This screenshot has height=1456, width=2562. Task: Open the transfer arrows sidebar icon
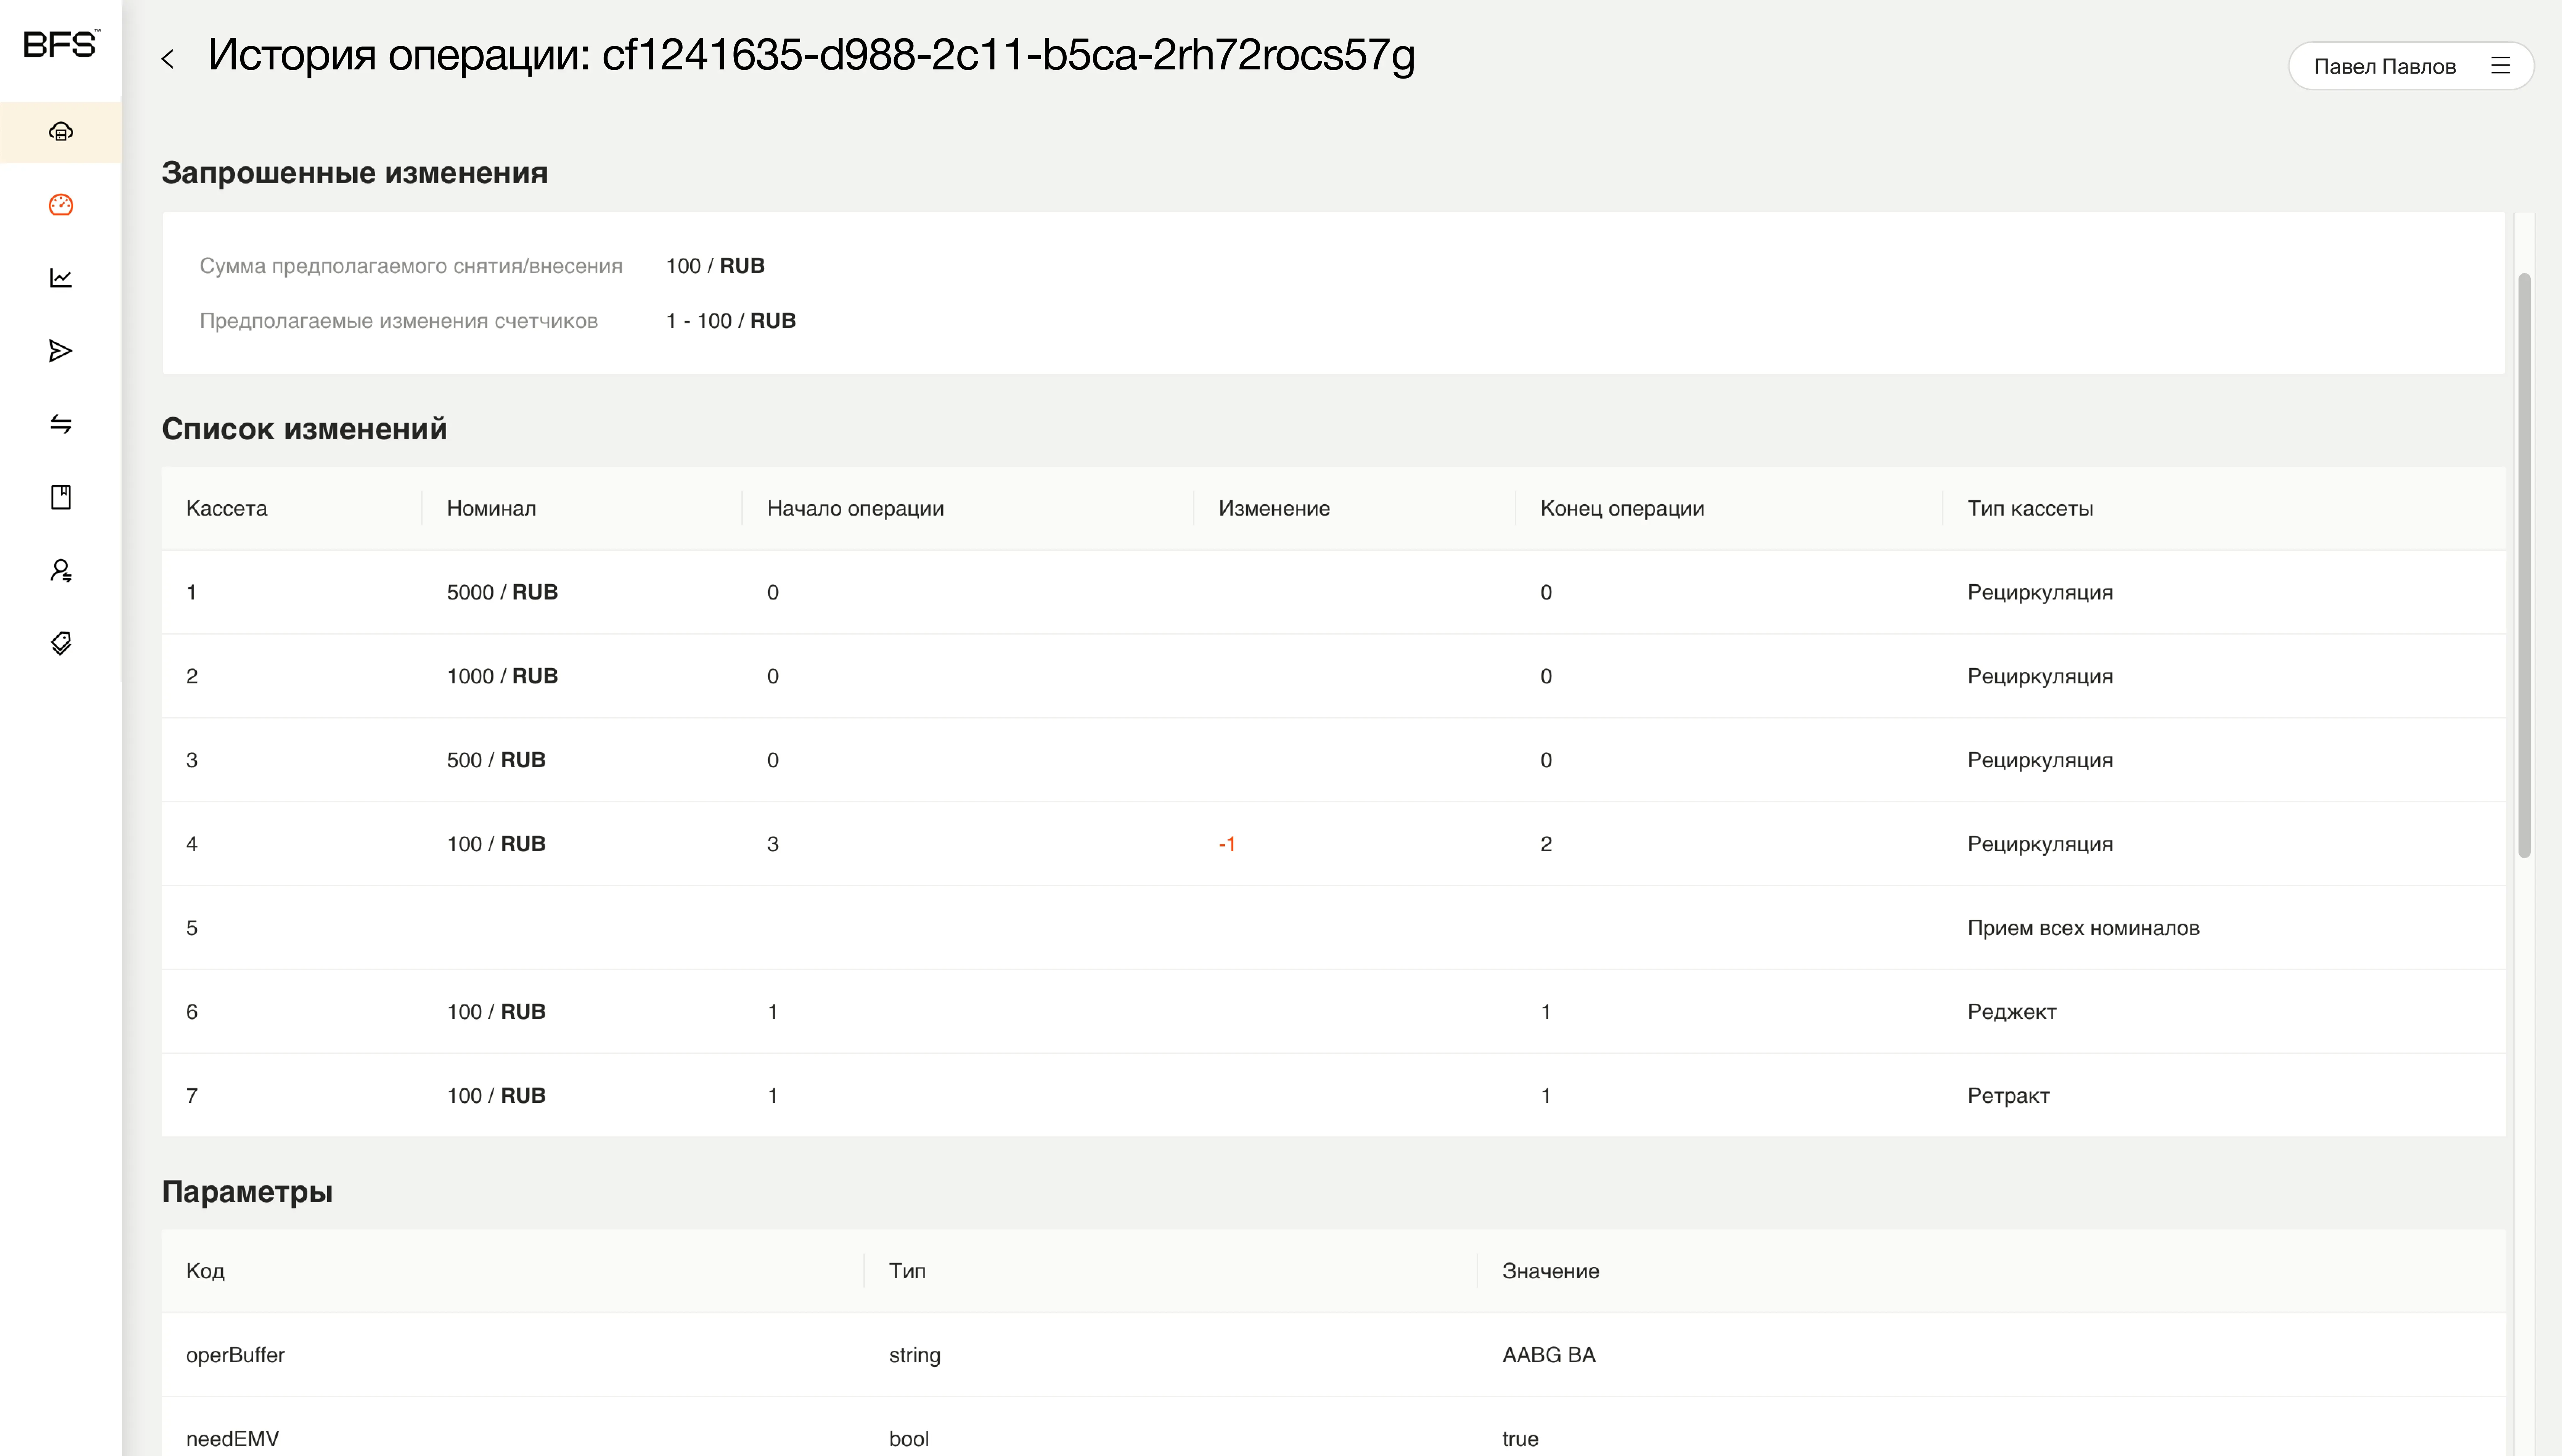[61, 424]
